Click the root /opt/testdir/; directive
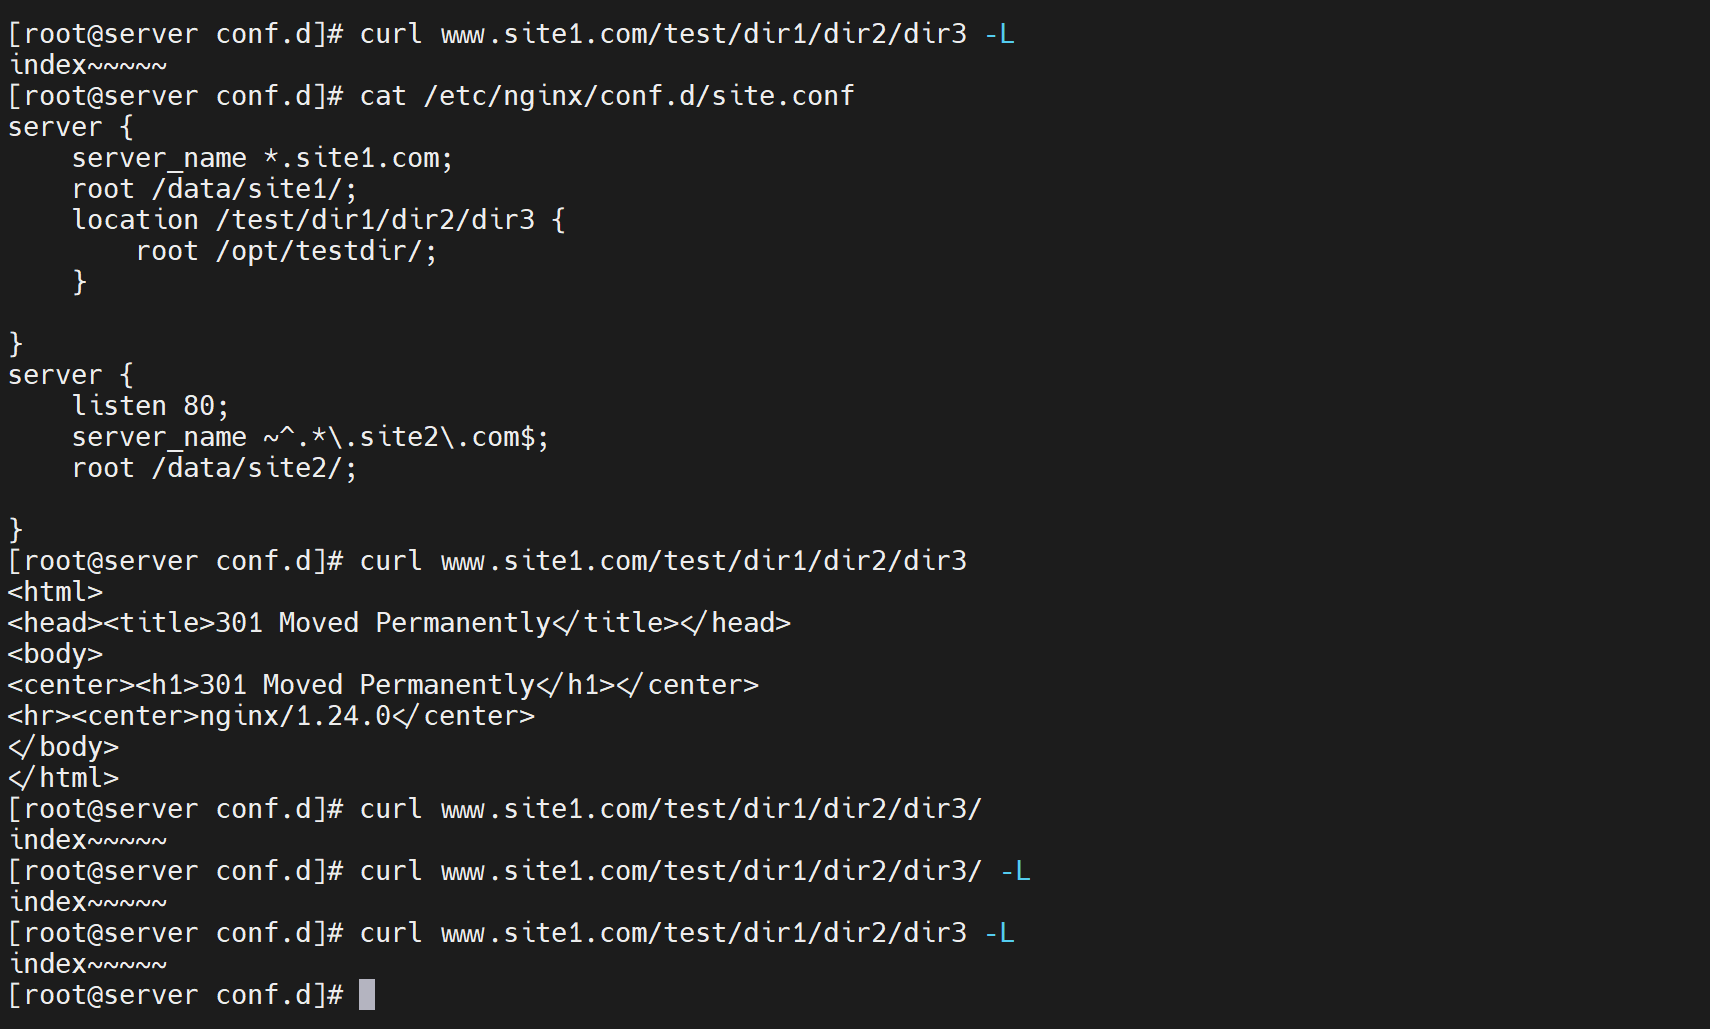The image size is (1710, 1029). tap(286, 251)
